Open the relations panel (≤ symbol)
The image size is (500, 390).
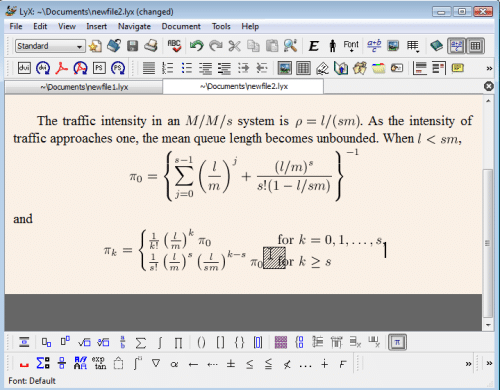point(249,364)
